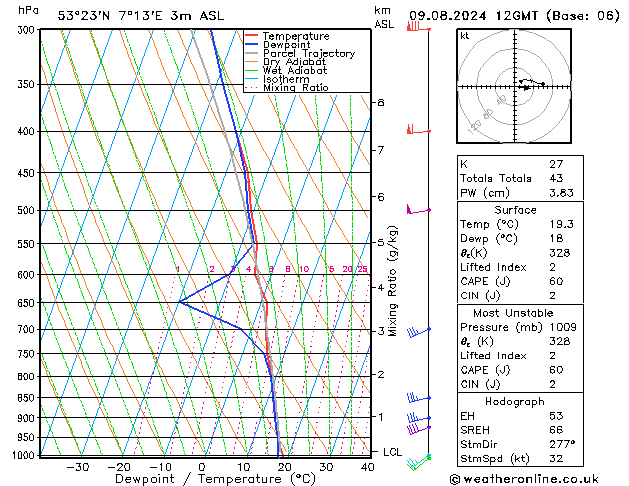Click the red Temperature legend line sample
Screen dimensions: 629x486
tap(252, 36)
